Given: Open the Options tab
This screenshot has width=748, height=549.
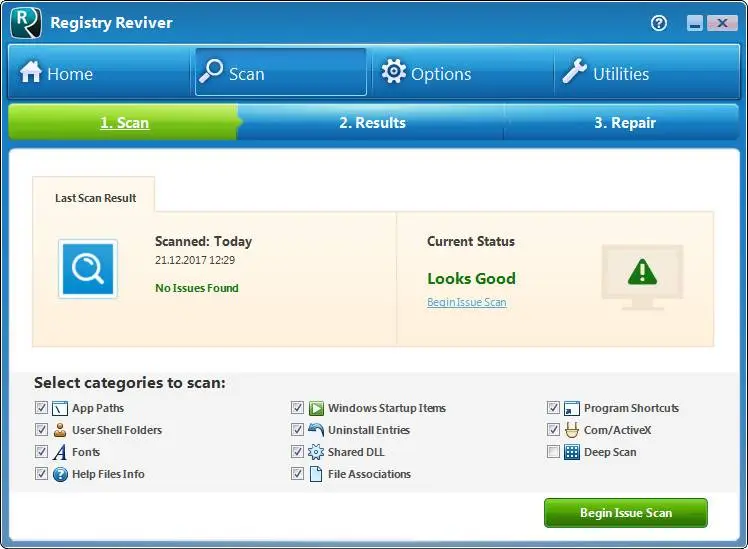Looking at the screenshot, I should [x=463, y=72].
